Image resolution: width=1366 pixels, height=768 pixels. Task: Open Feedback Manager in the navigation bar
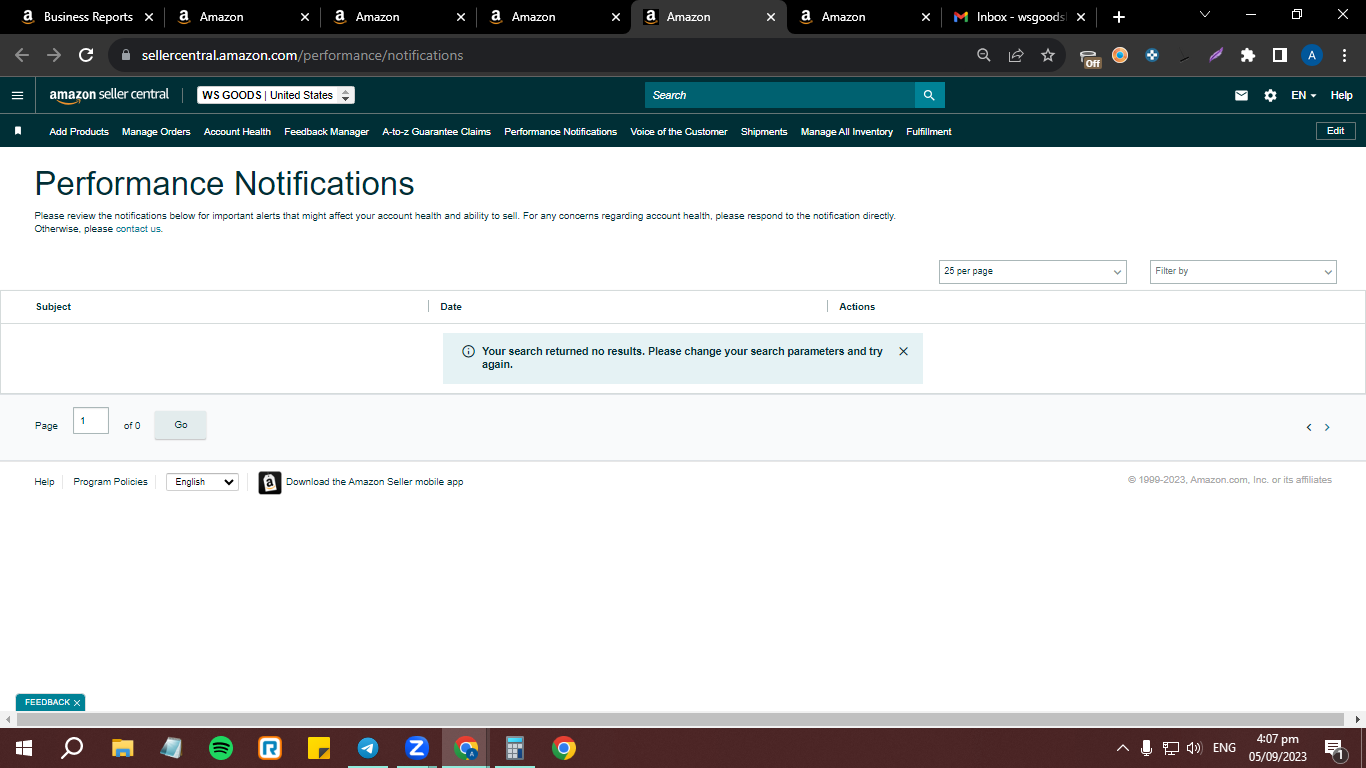click(x=326, y=131)
